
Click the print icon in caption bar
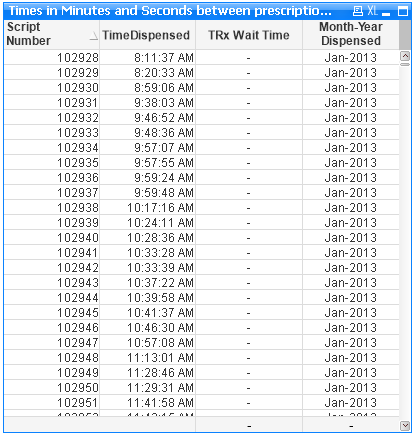[358, 11]
